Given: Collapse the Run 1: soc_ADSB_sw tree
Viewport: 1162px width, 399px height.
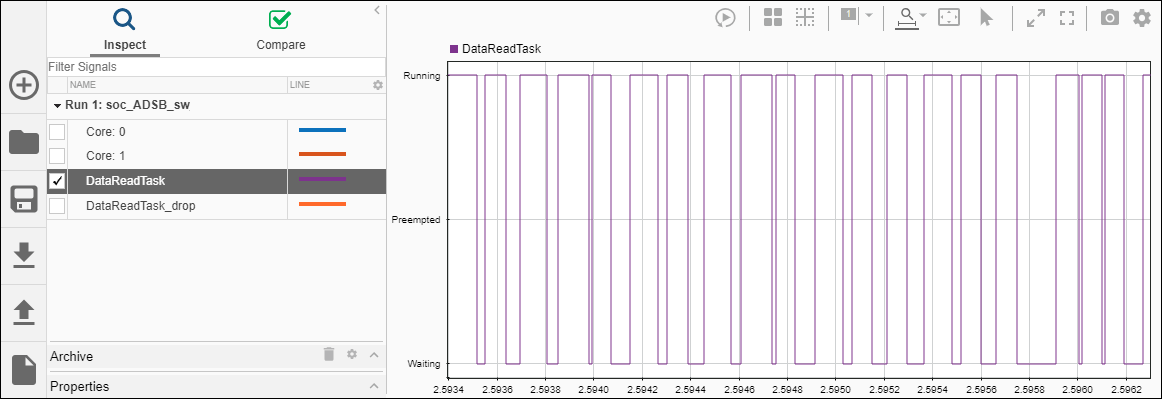Looking at the screenshot, I should [x=57, y=106].
